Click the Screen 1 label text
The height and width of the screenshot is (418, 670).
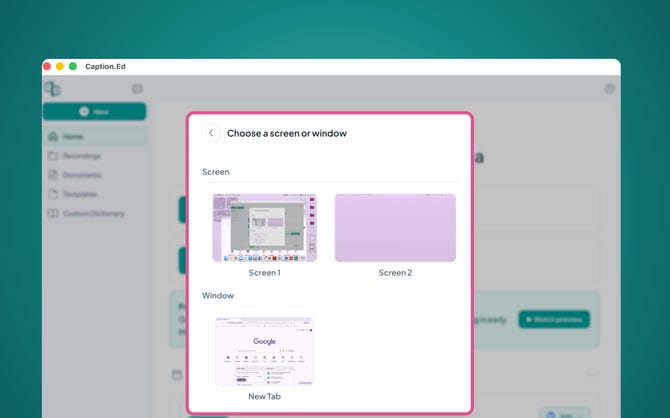(264, 273)
